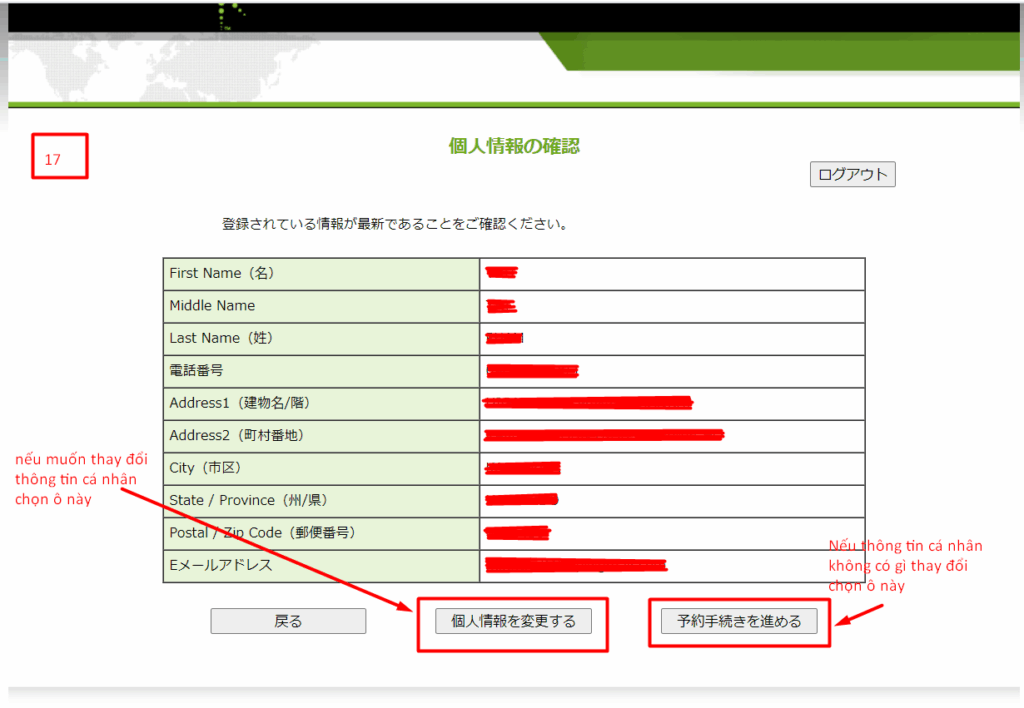The image size is (1024, 708).
Task: Click the red box numbered 17
Action: [59, 156]
